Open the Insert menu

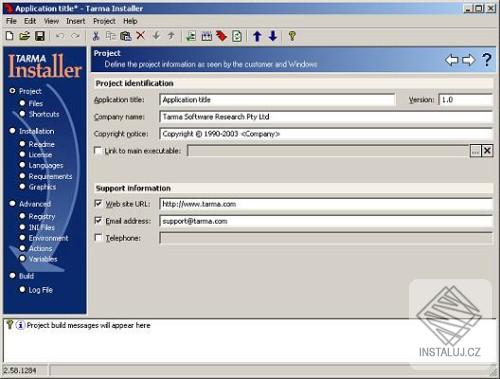(76, 21)
